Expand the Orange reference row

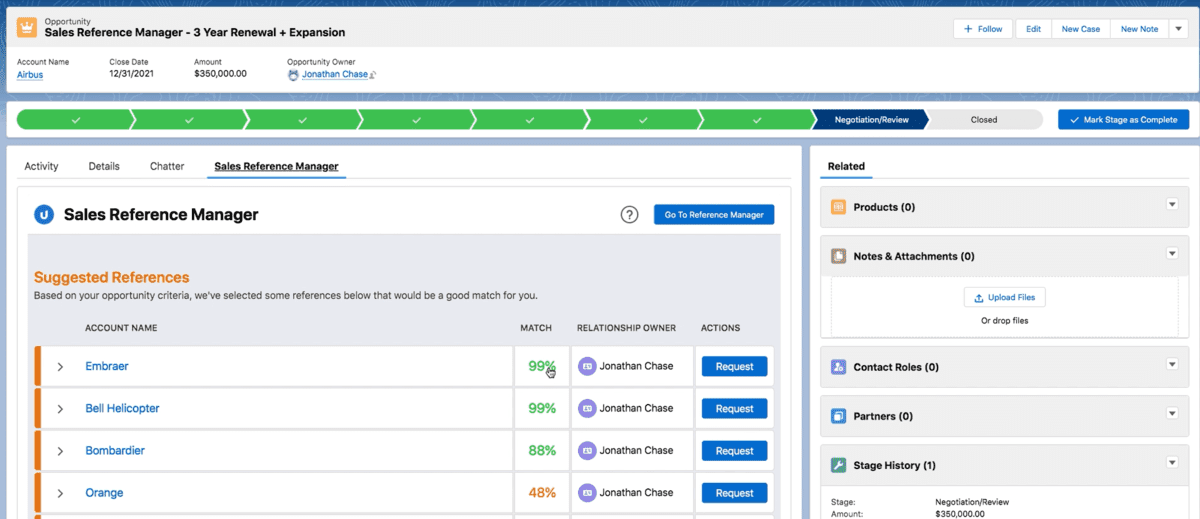pyautogui.click(x=60, y=493)
